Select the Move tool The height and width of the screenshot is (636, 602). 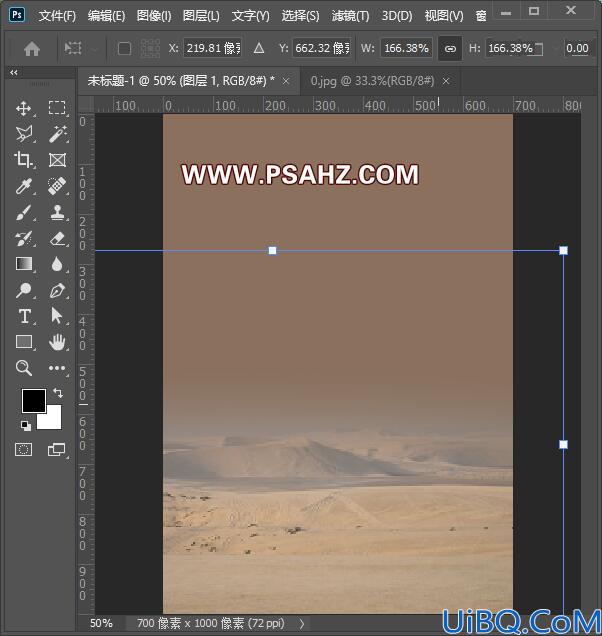[x=24, y=108]
